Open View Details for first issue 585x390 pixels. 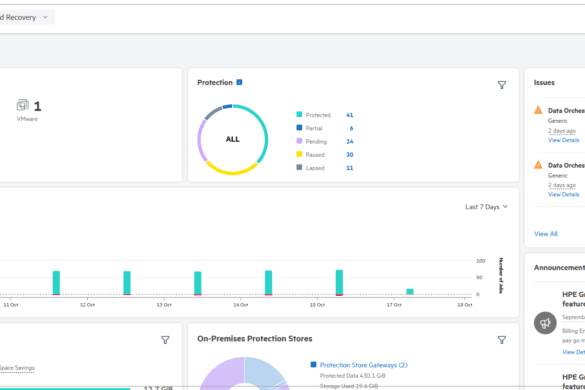(x=563, y=140)
